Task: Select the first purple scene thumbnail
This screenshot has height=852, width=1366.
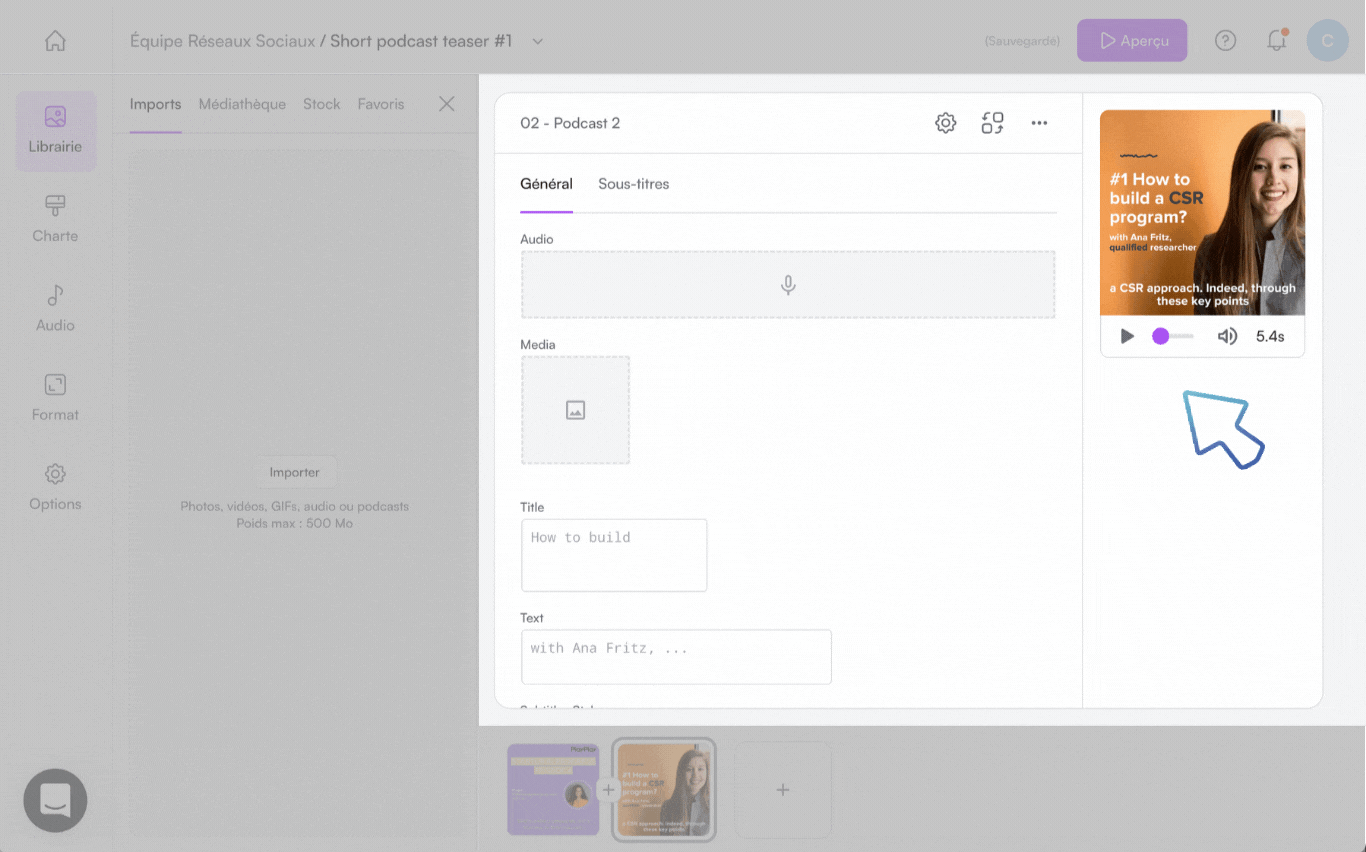Action: (x=553, y=790)
